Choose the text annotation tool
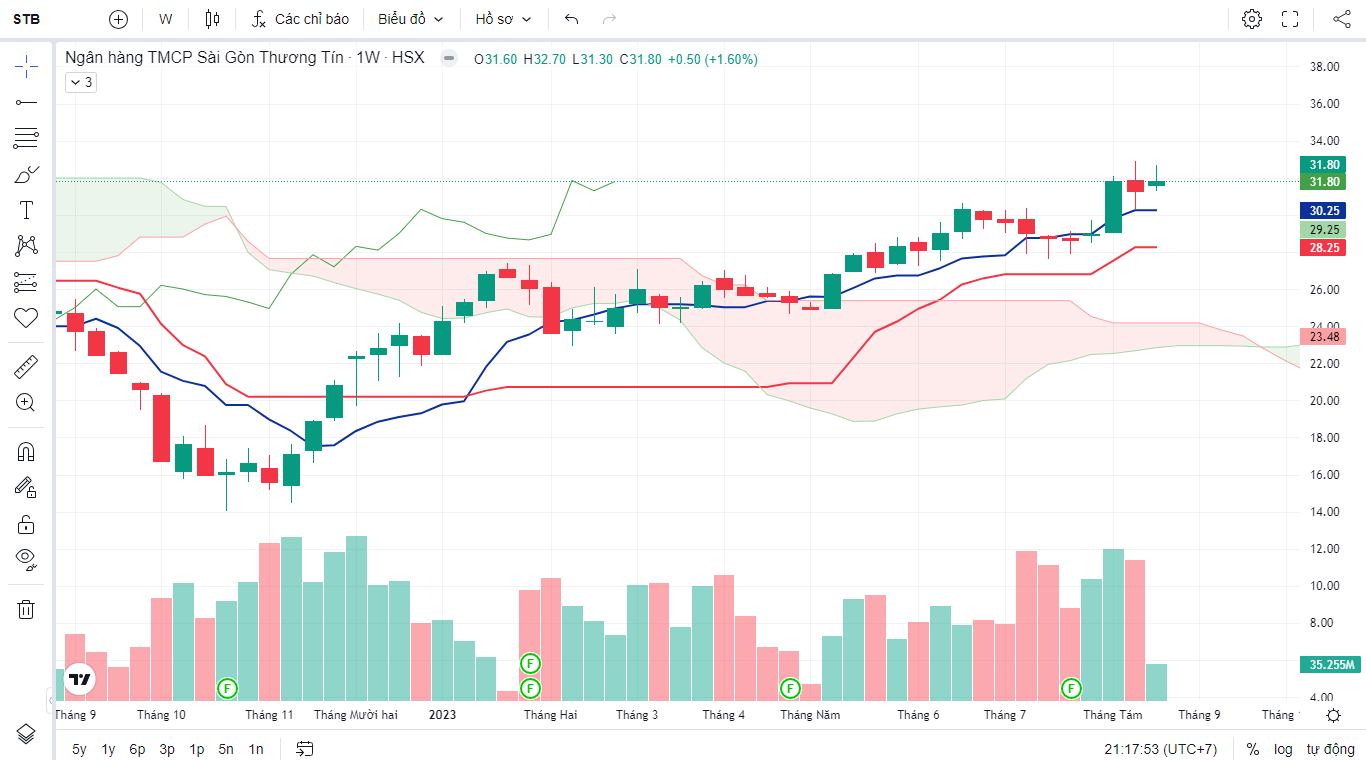The height and width of the screenshot is (760, 1366). tap(26, 210)
